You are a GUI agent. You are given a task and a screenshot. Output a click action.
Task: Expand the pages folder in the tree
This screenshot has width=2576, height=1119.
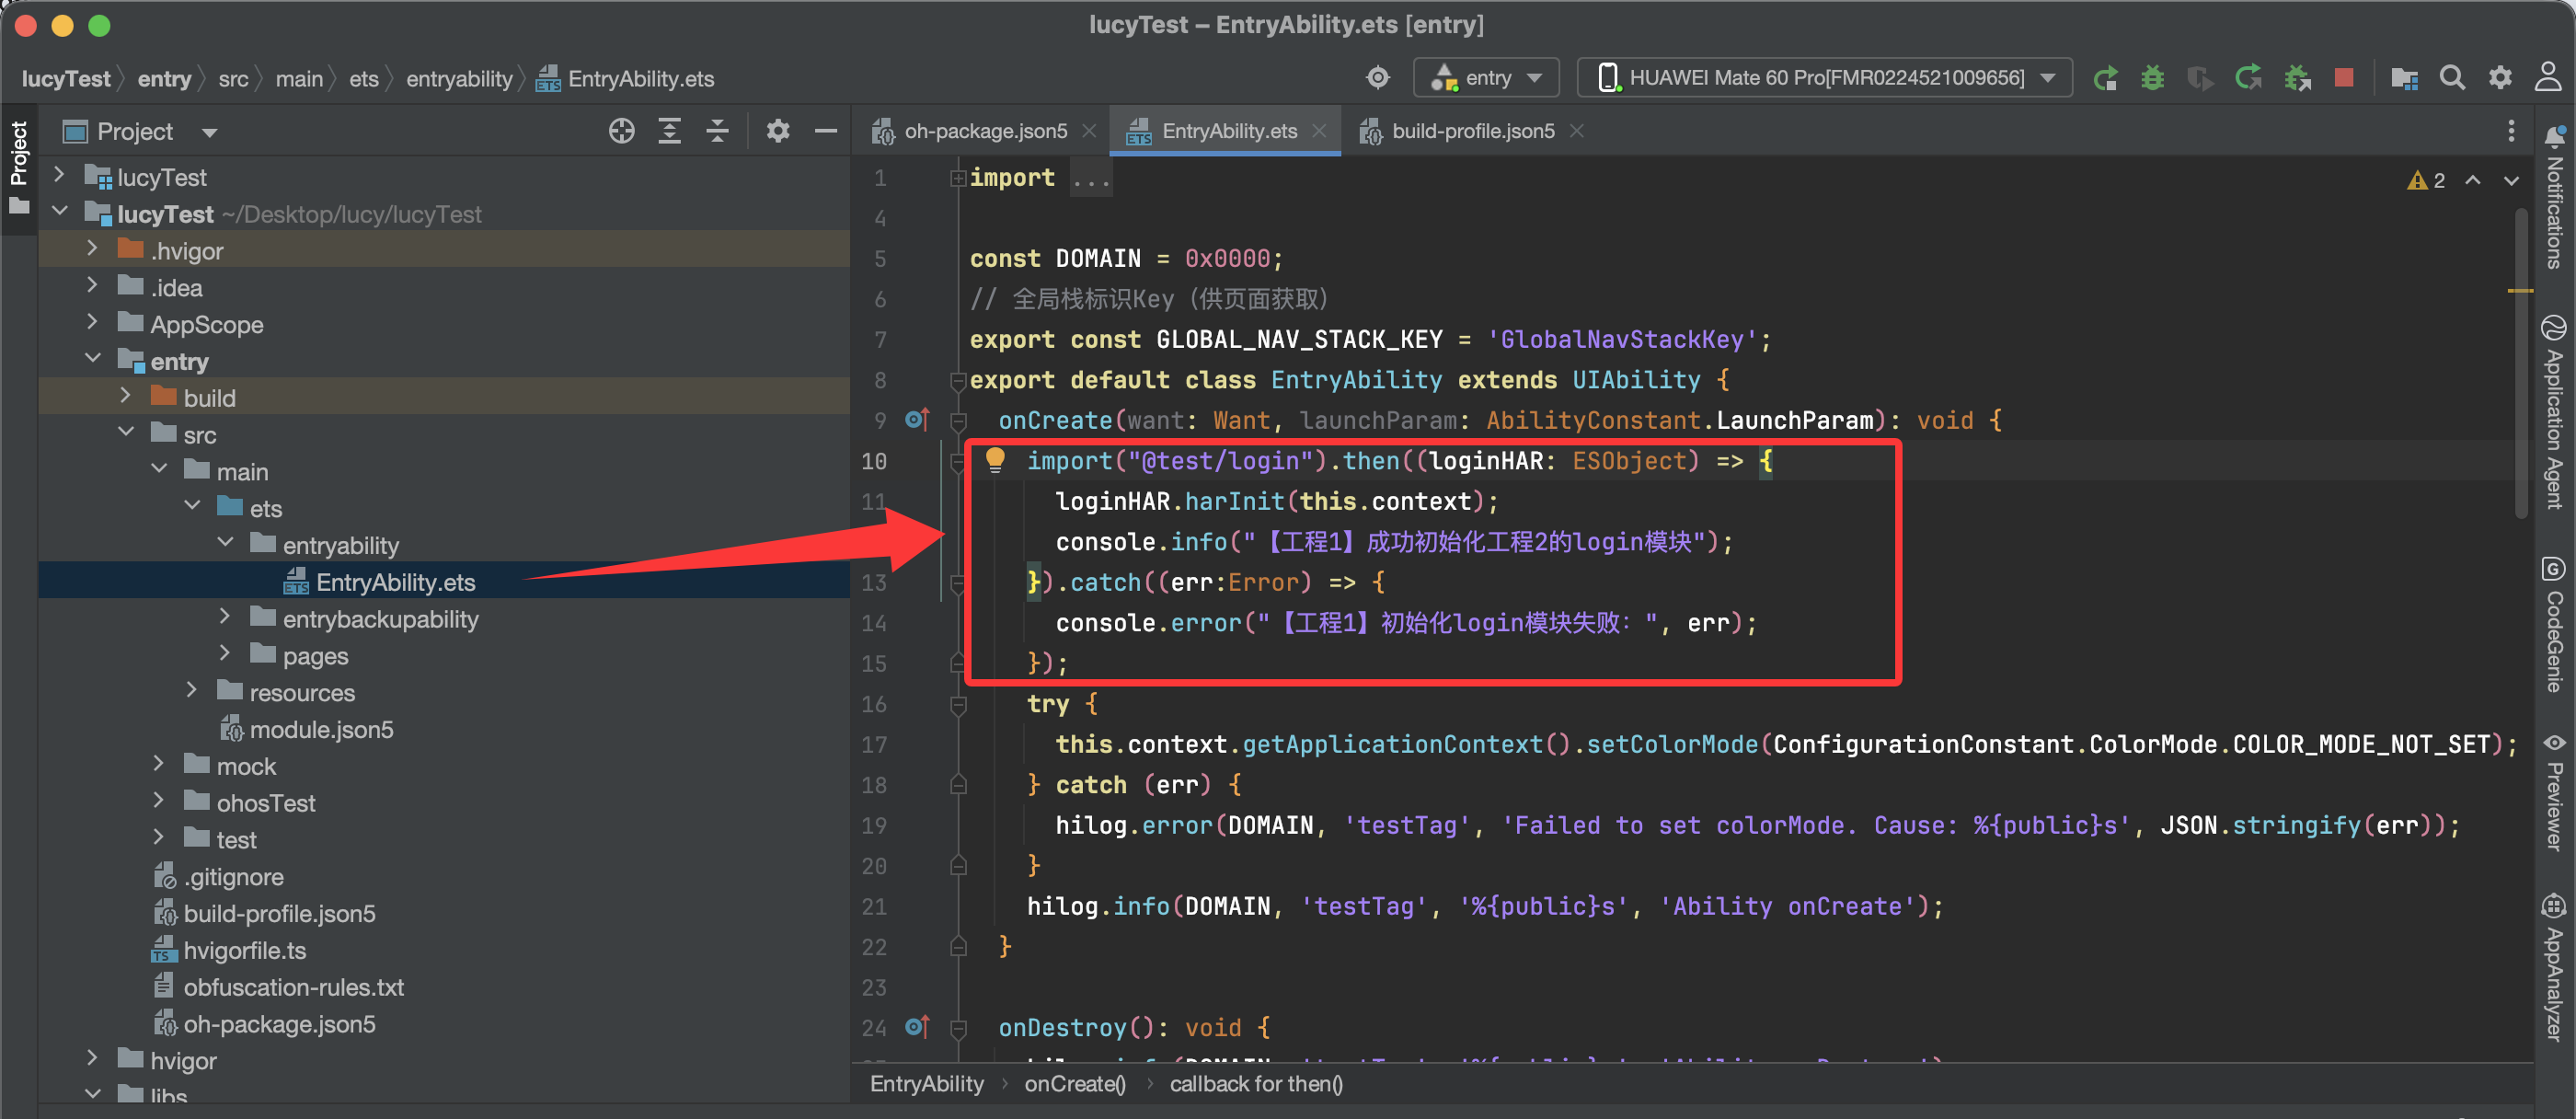tap(225, 655)
